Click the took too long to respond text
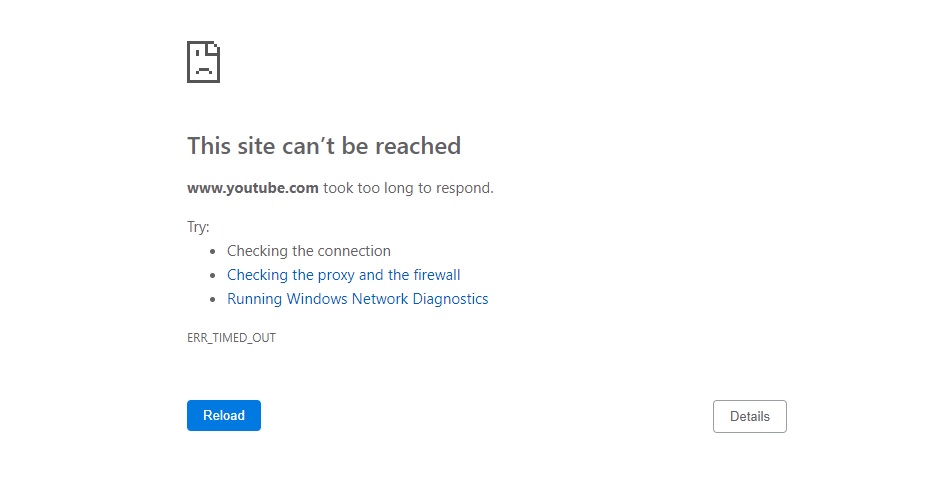 (408, 187)
